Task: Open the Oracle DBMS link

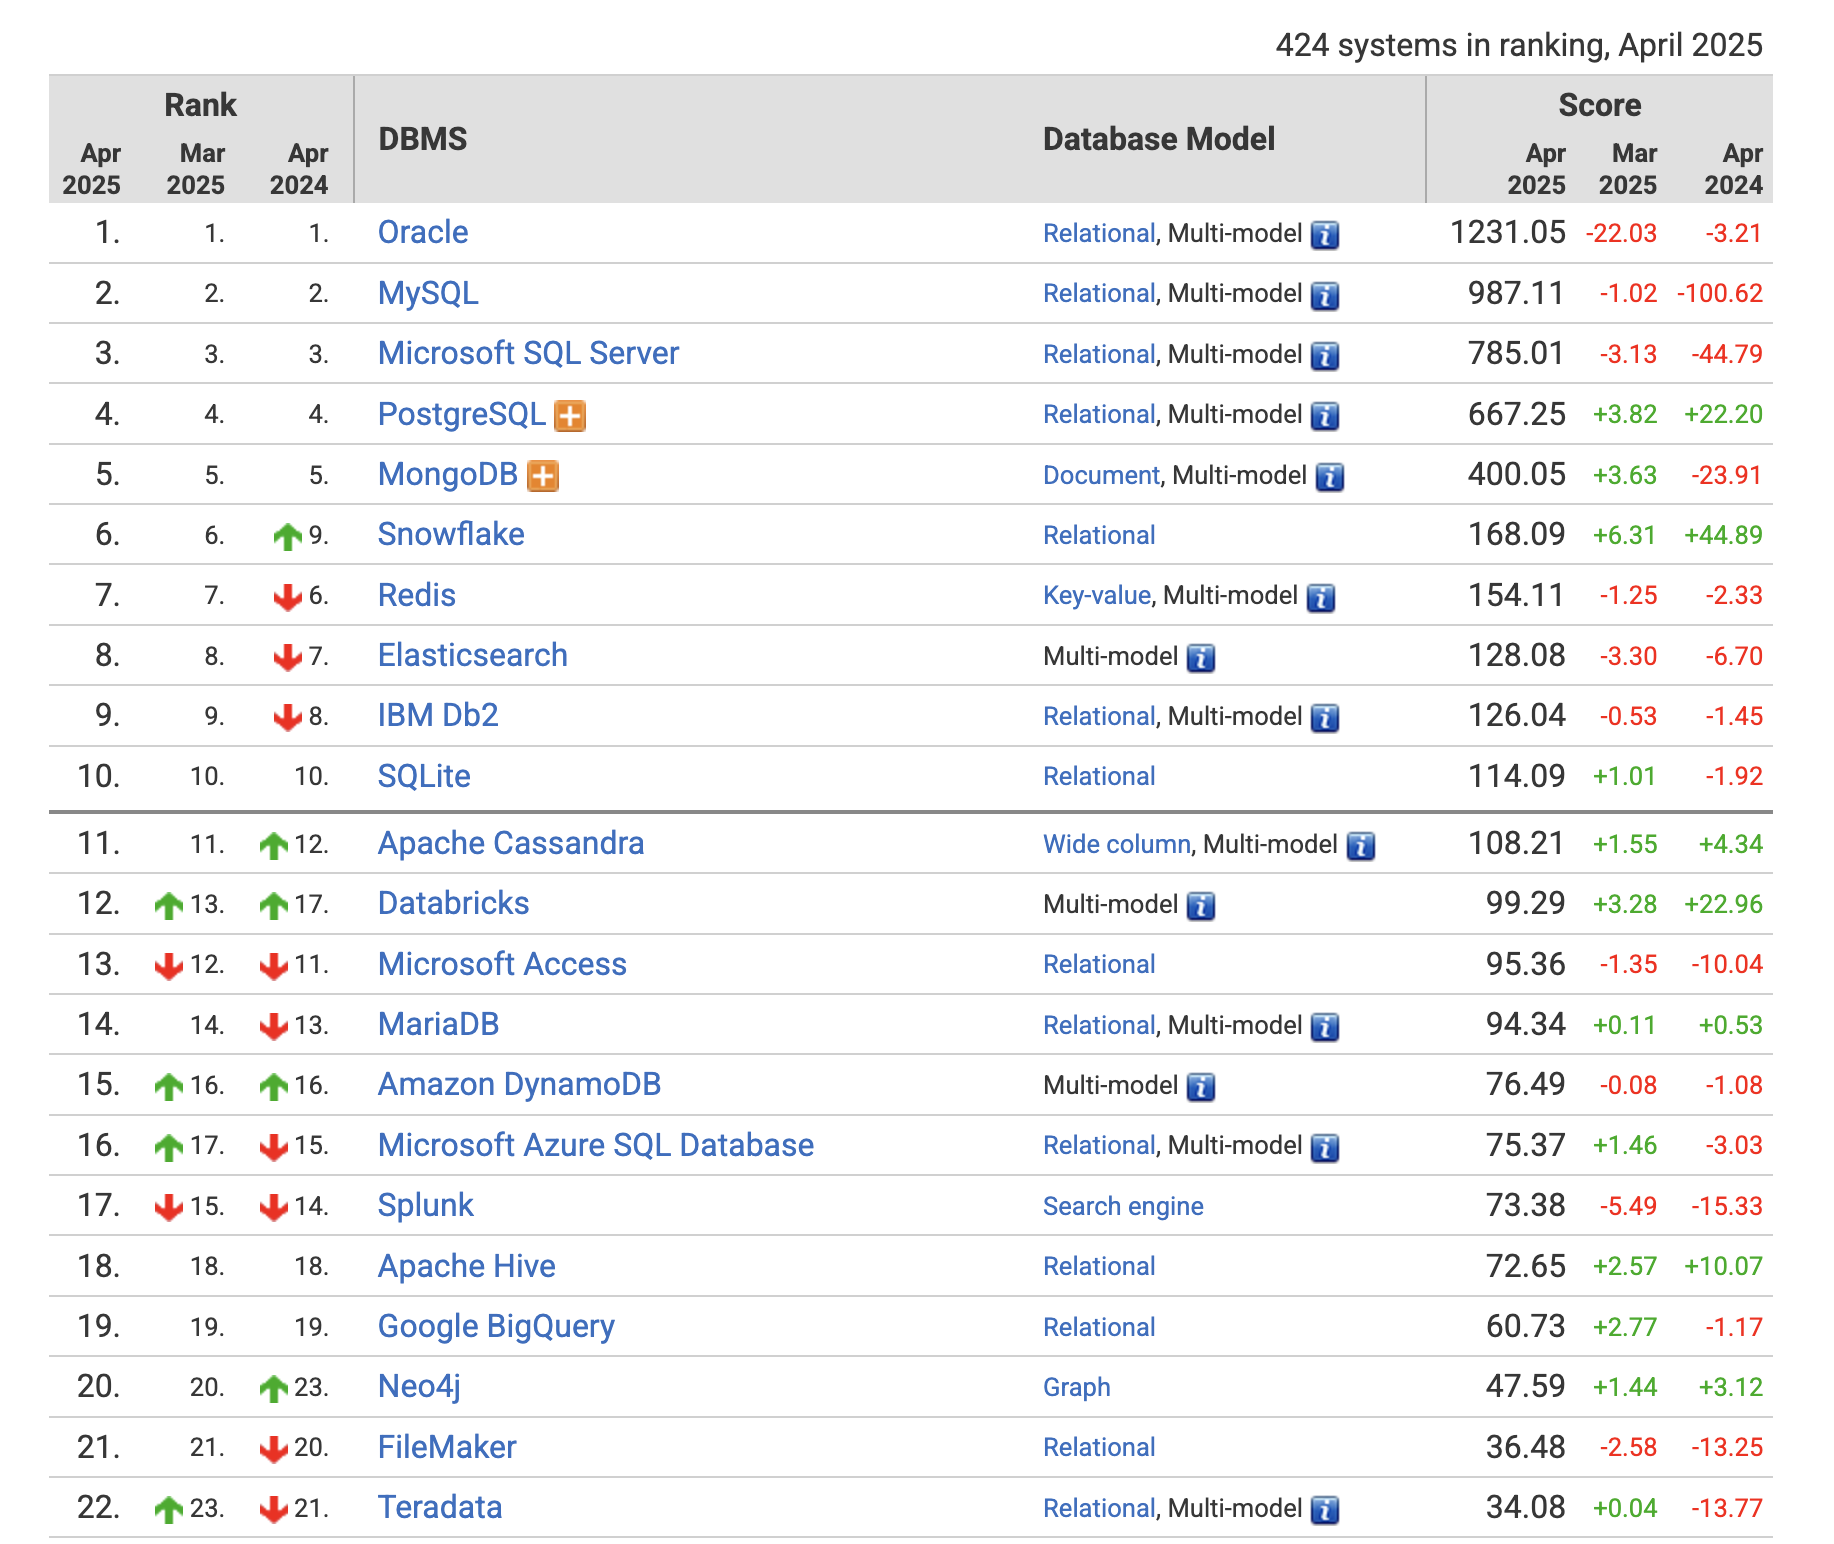Action: pyautogui.click(x=423, y=232)
